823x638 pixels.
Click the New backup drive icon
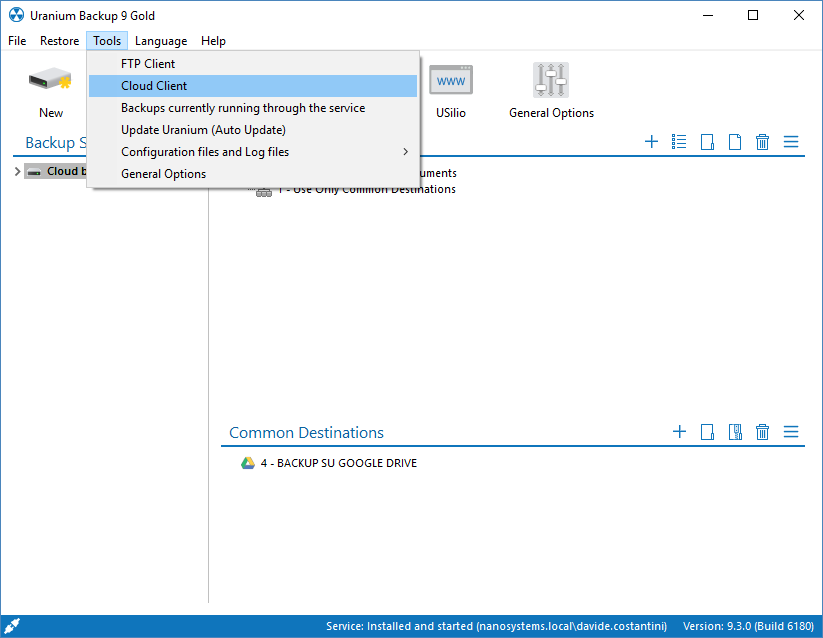coord(50,80)
